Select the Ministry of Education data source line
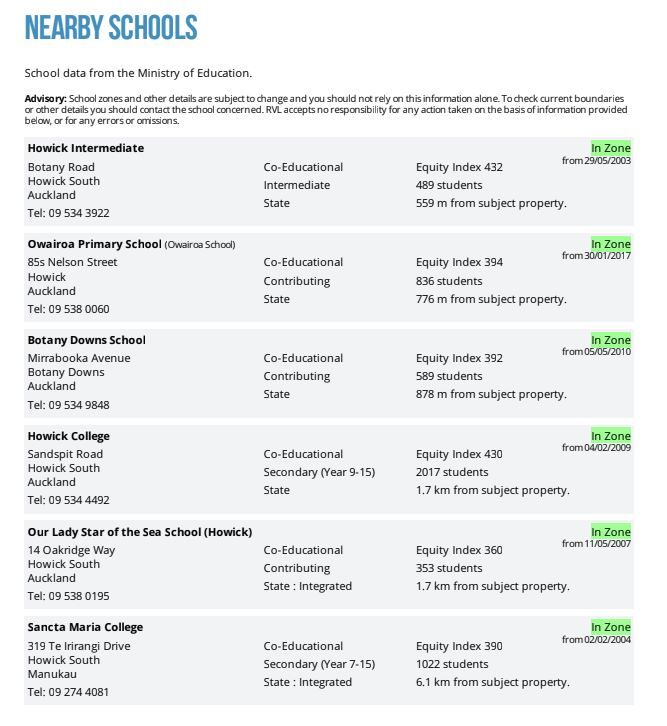 [x=138, y=73]
